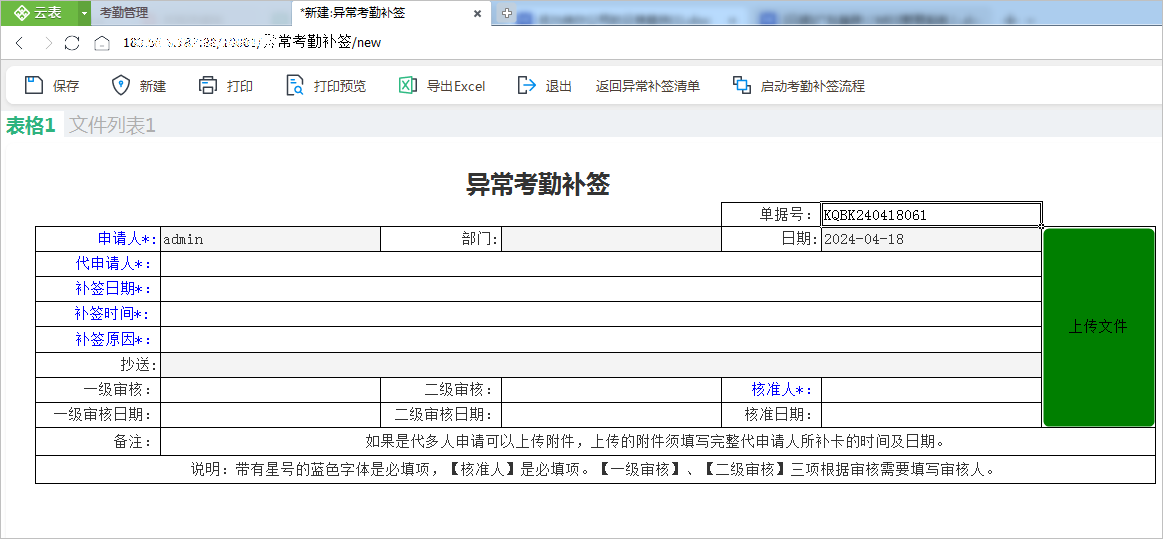Click the 一级审核 input field

[270, 390]
